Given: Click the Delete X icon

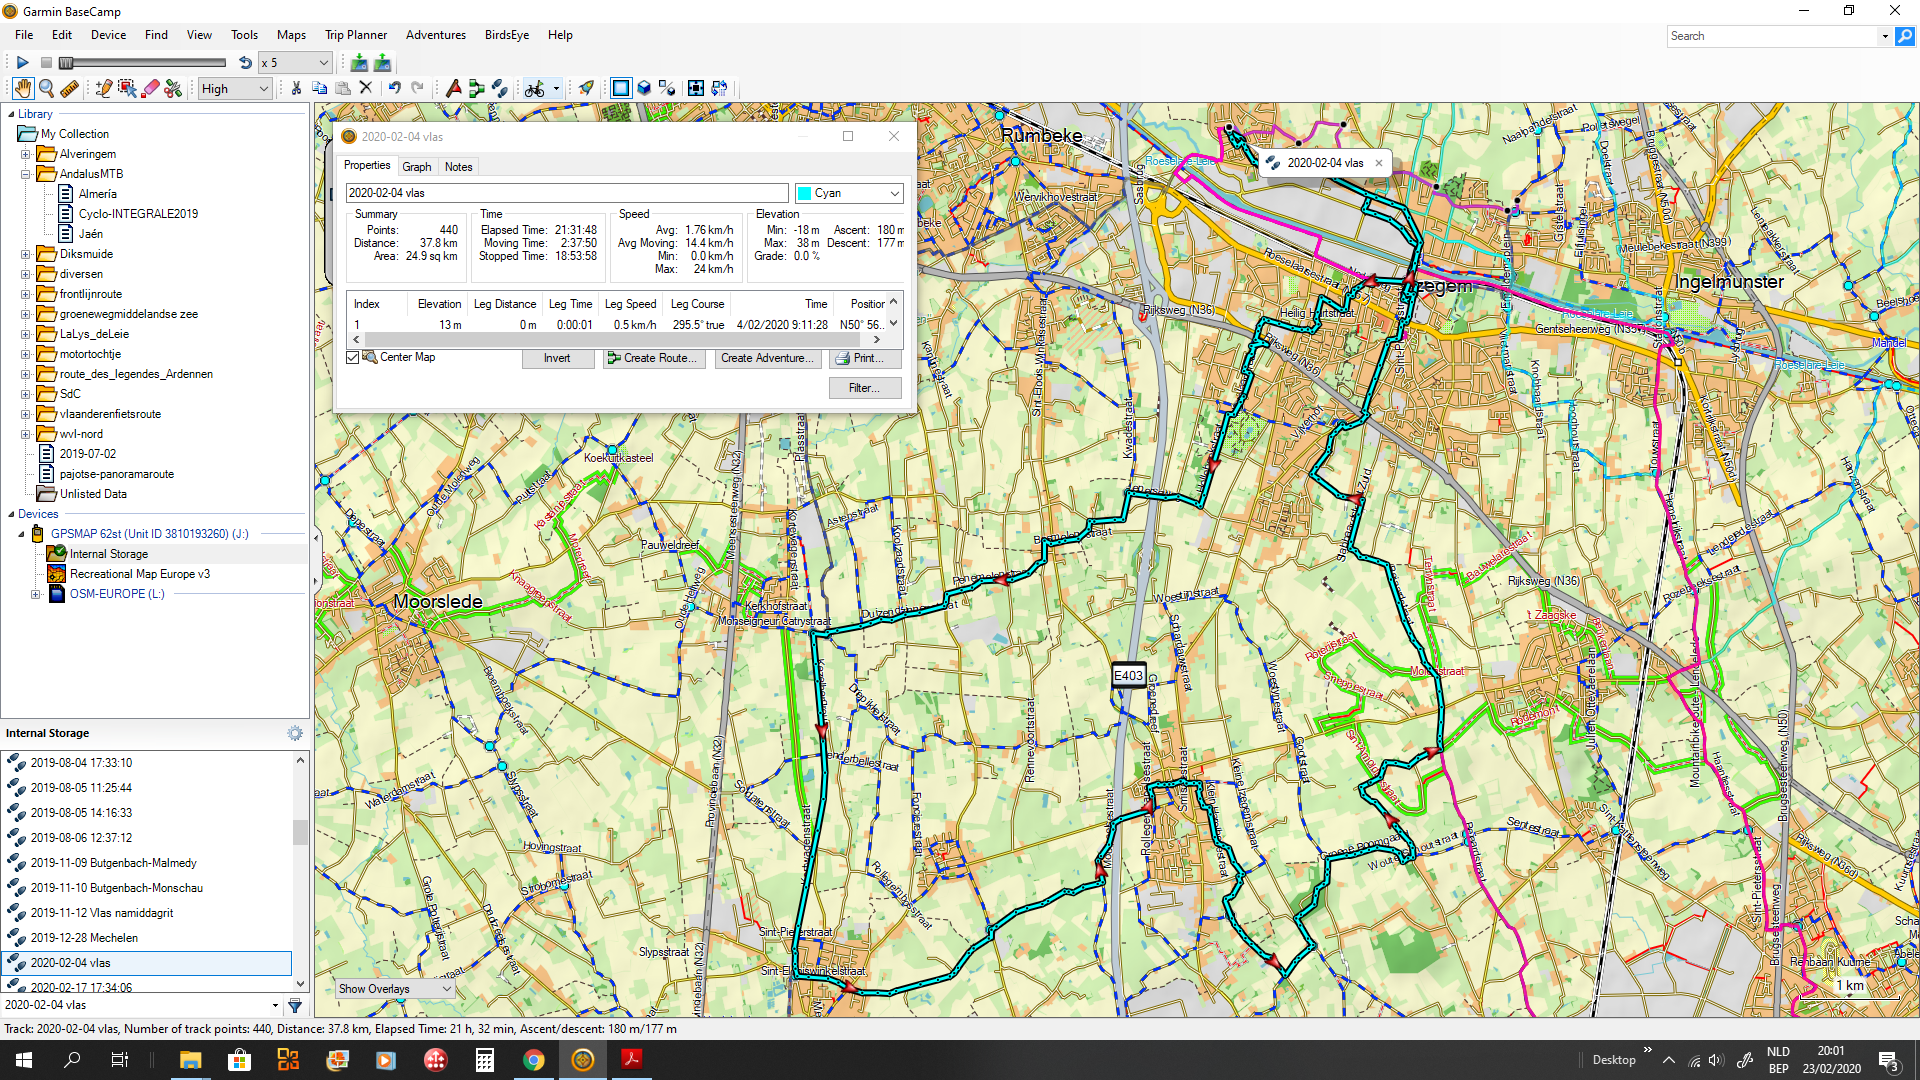Looking at the screenshot, I should [366, 88].
